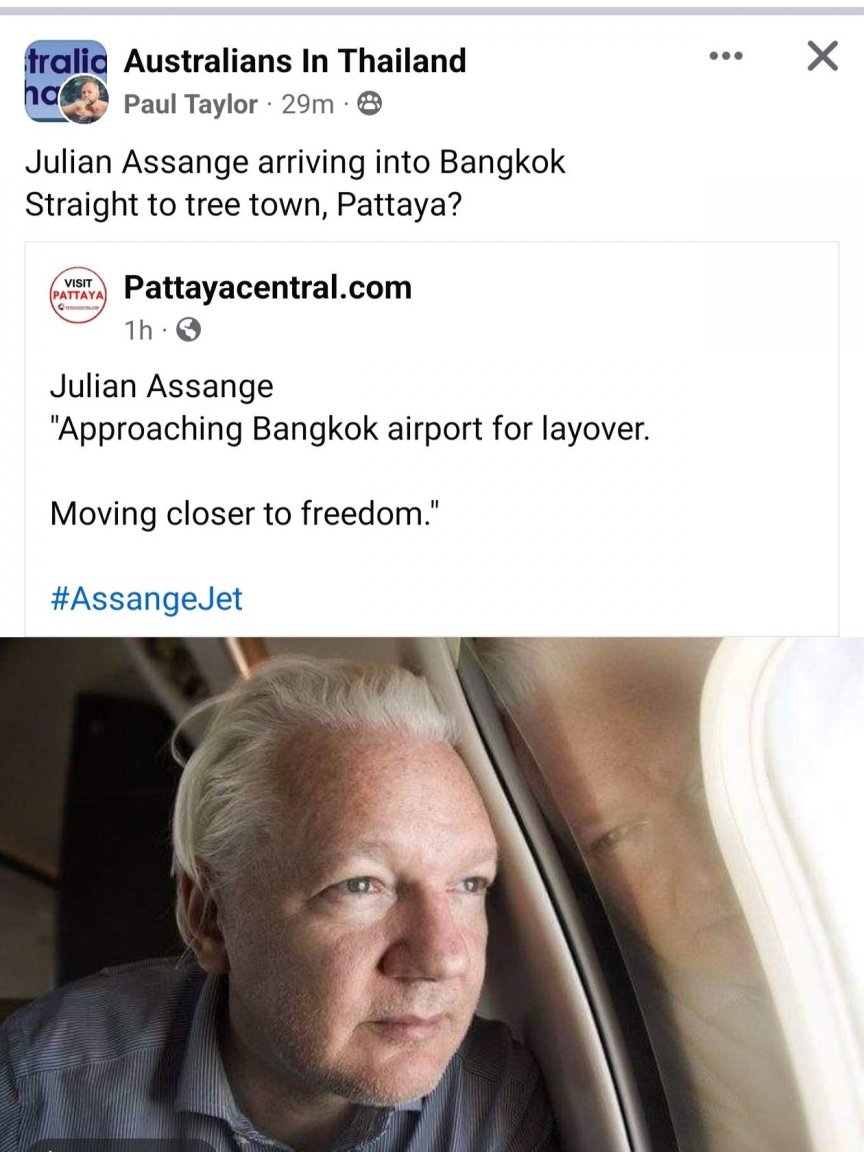
Task: Visit Paul Taylor's profile via his name
Action: (190, 105)
